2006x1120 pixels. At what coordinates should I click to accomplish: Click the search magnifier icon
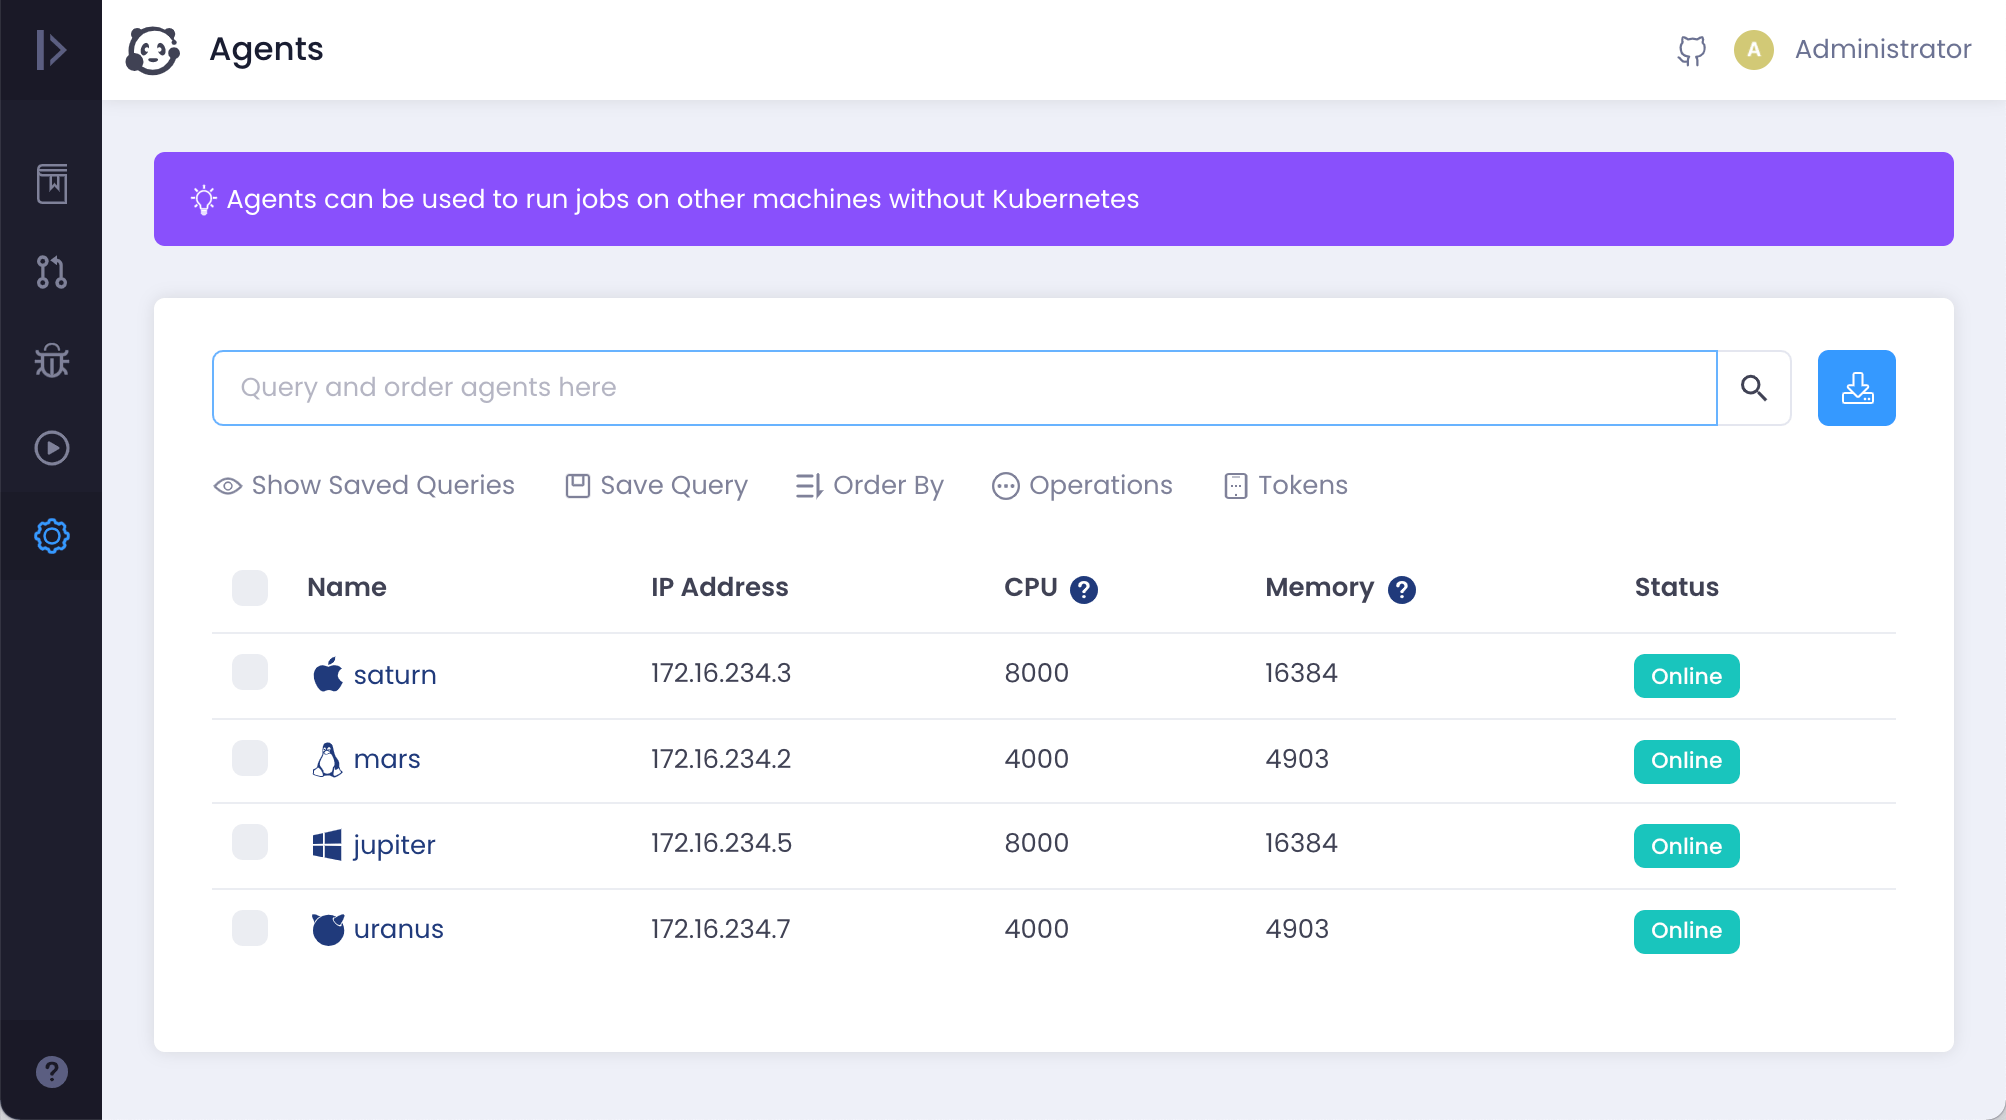(x=1754, y=387)
